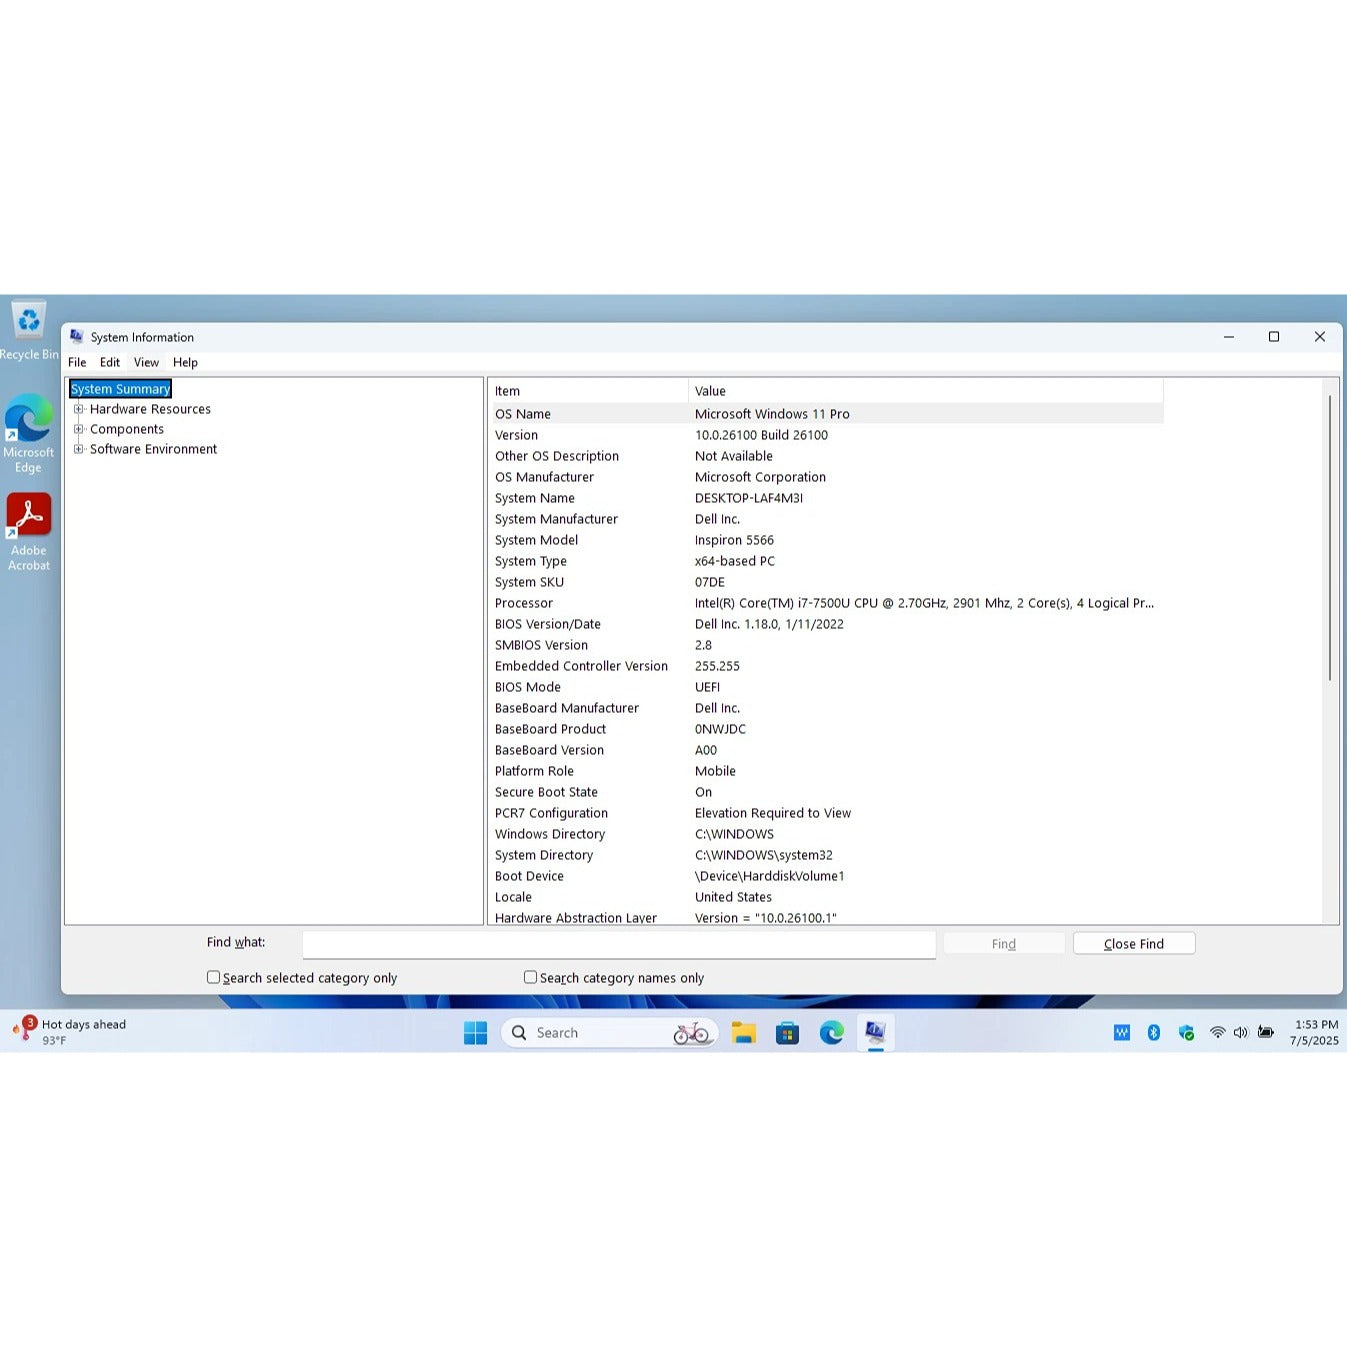Open Microsoft Store from the taskbar

[787, 1033]
